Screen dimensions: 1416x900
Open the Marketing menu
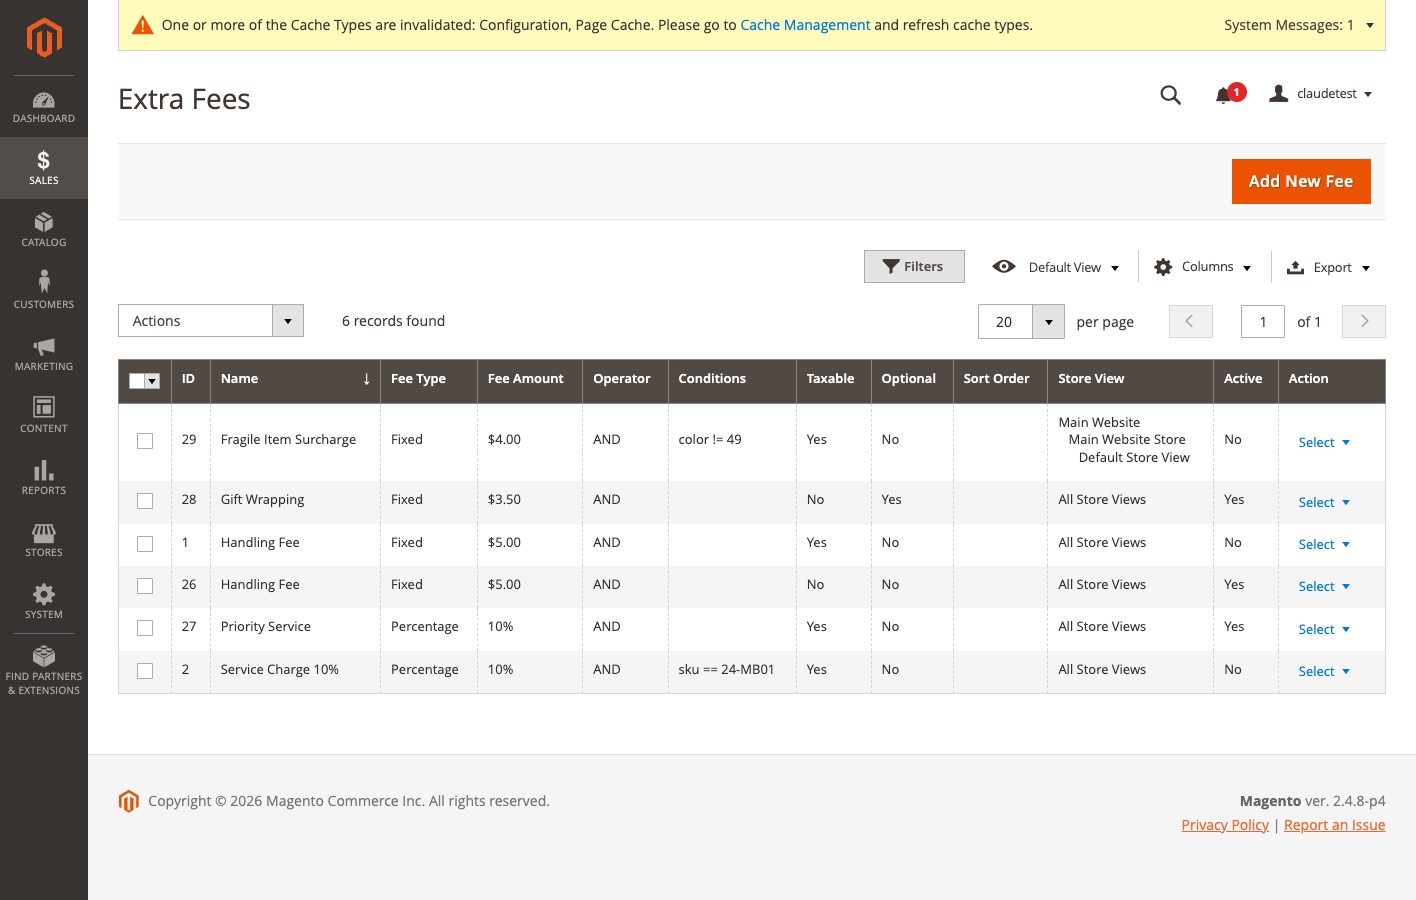tap(44, 354)
